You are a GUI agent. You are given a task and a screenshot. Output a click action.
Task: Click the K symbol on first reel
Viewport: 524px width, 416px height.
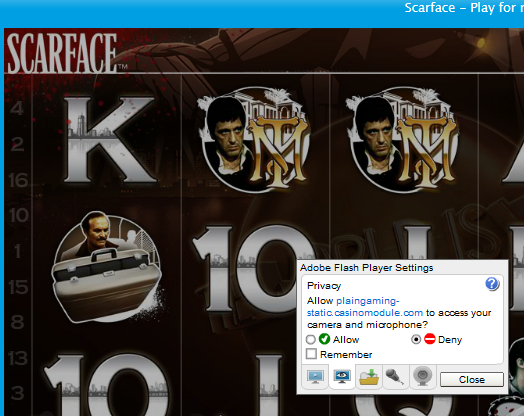[x=110, y=140]
